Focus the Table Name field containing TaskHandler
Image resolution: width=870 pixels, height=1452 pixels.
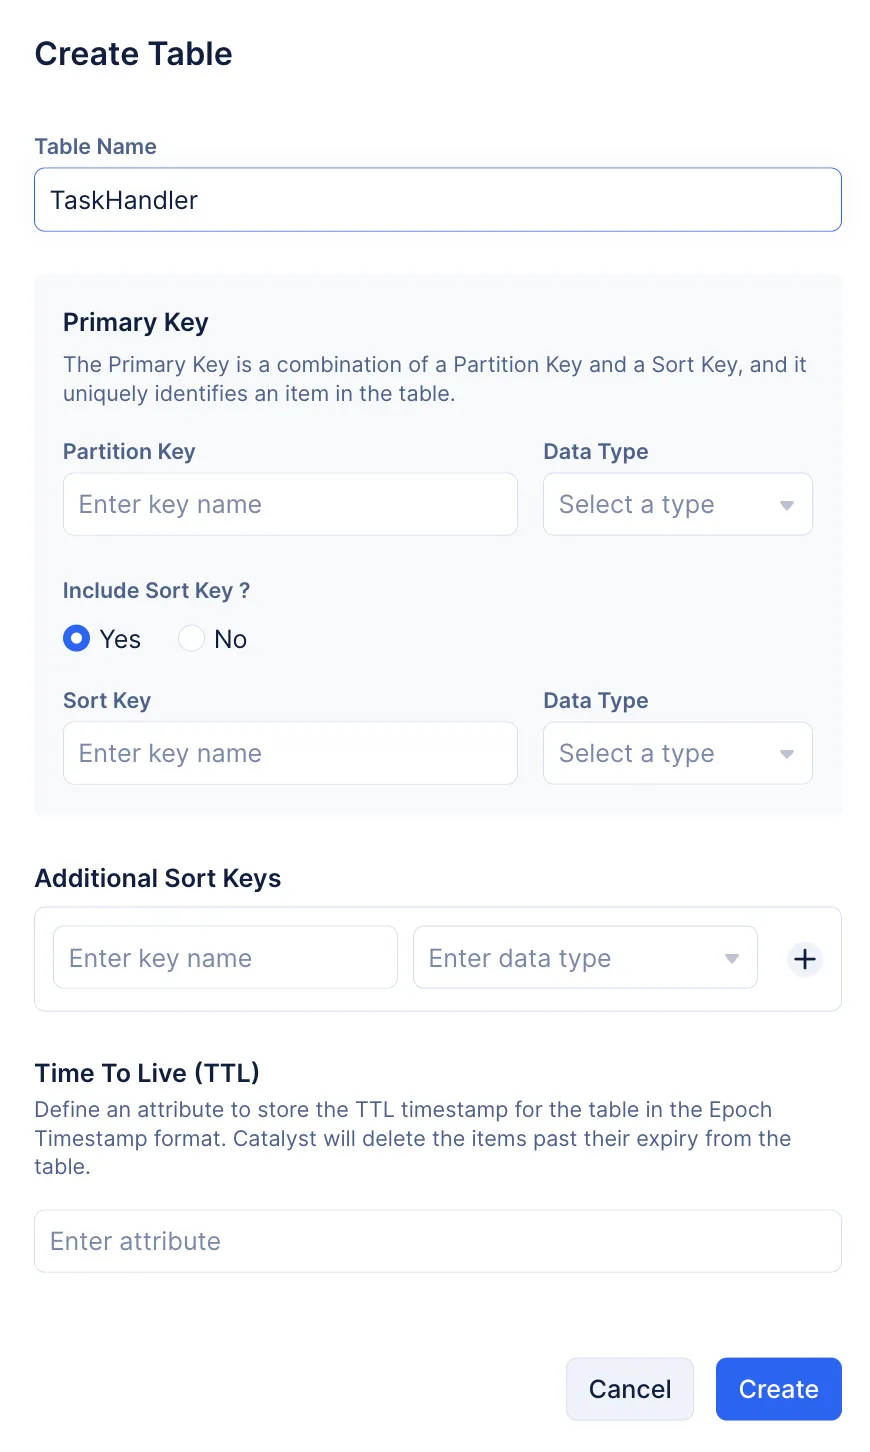coord(437,200)
